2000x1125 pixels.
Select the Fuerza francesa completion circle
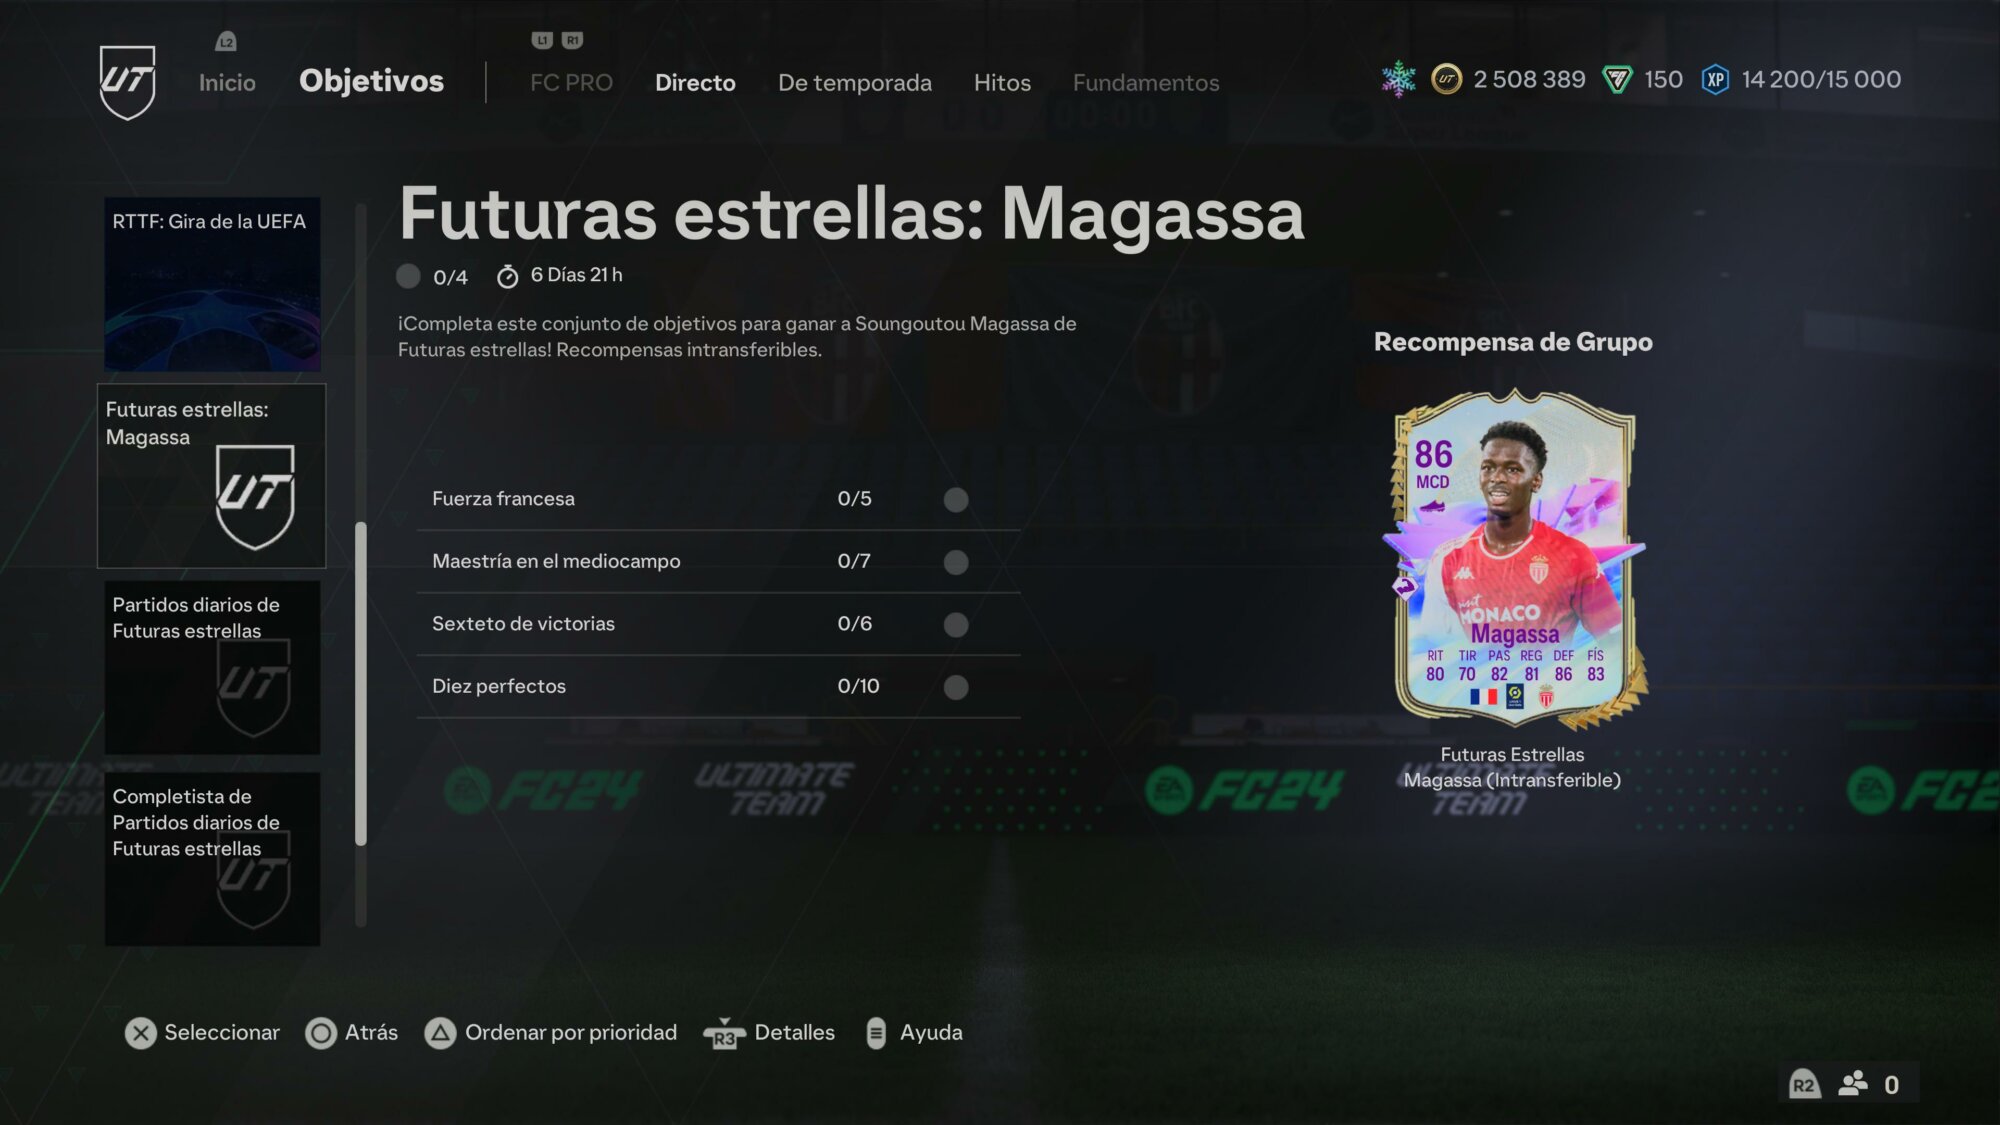point(956,499)
